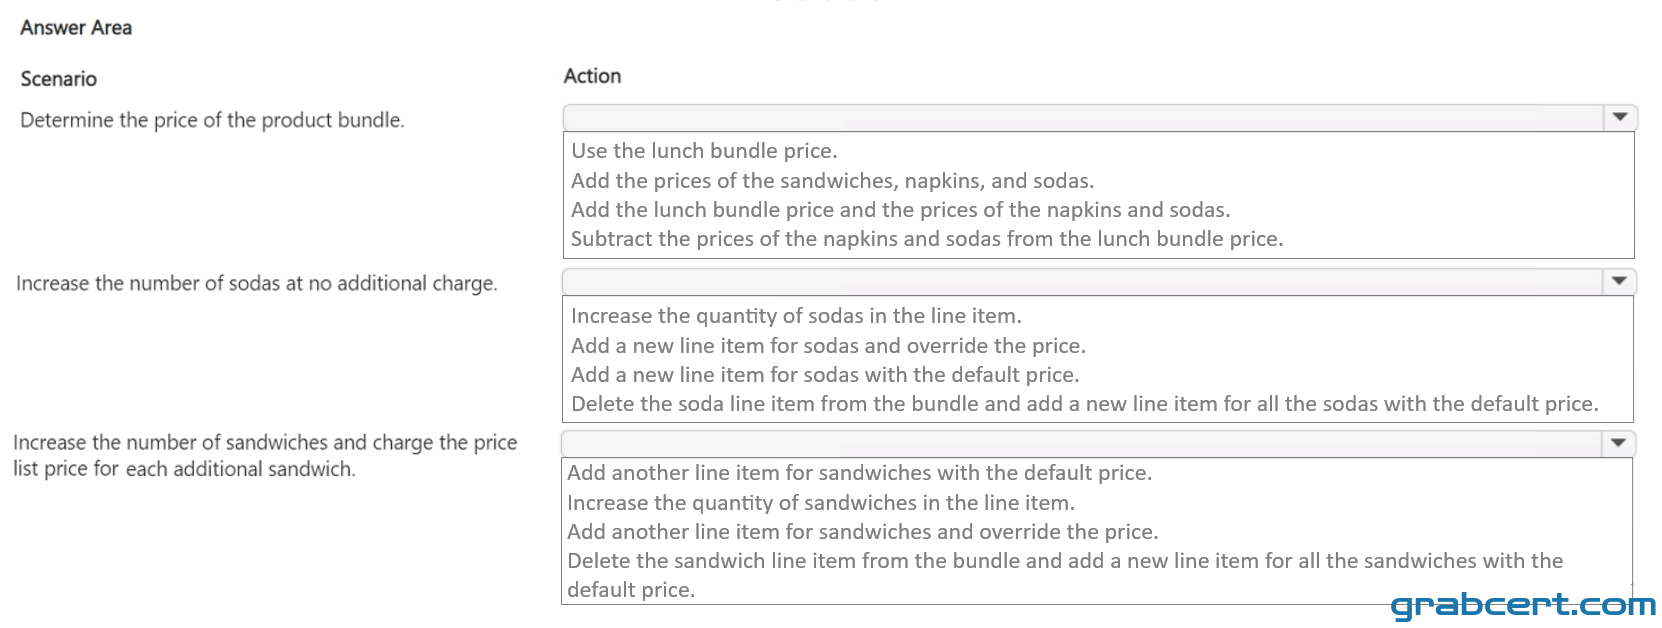The image size is (1662, 628).
Task: Choose "Delete the sandwich line item from the bundle" option
Action: [1065, 575]
